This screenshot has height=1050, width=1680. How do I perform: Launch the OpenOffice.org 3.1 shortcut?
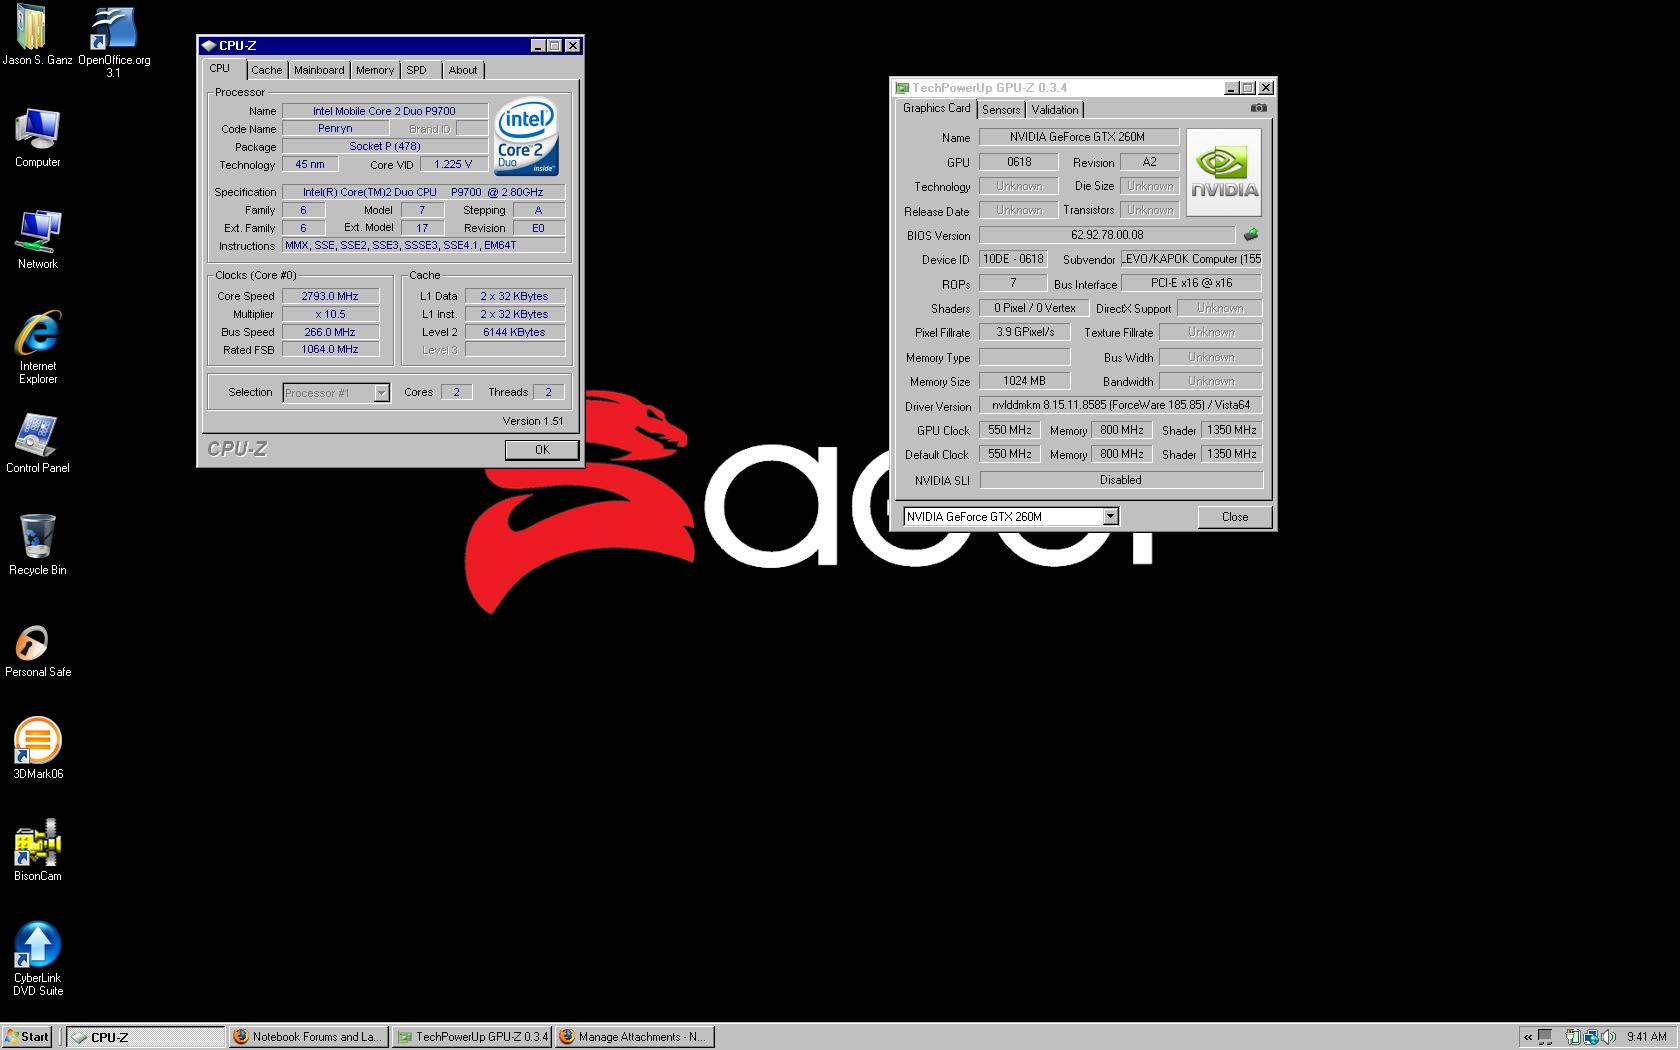click(x=114, y=28)
